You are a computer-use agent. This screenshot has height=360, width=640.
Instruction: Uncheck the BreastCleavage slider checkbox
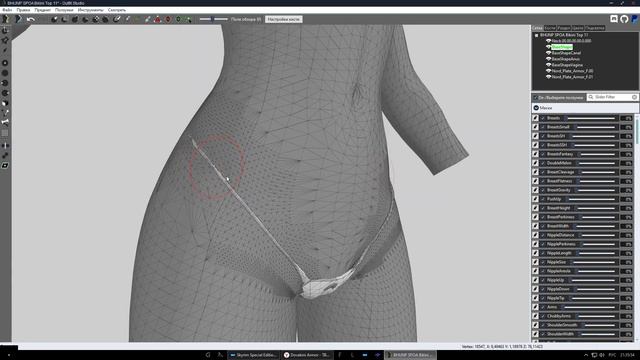[x=543, y=172]
